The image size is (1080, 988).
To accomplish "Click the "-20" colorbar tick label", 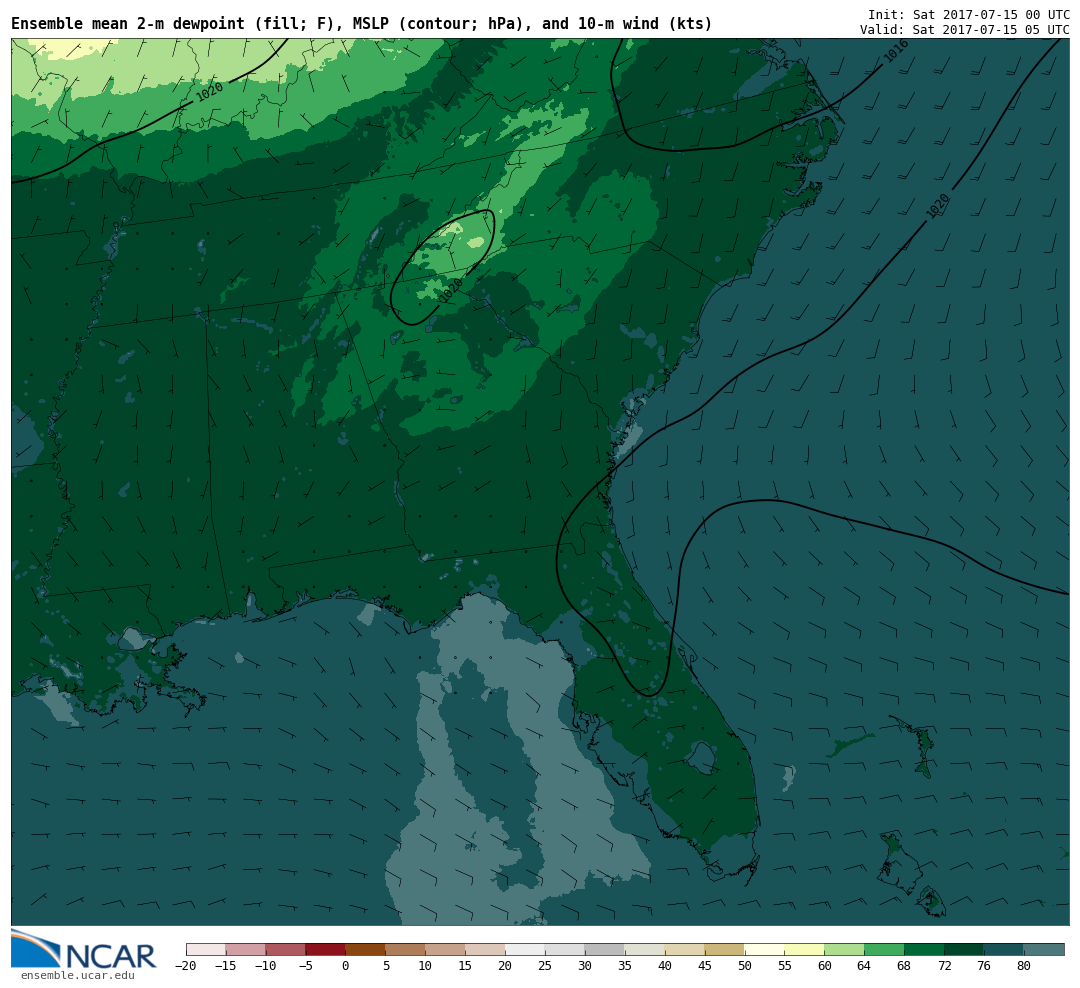I will pyautogui.click(x=185, y=966).
